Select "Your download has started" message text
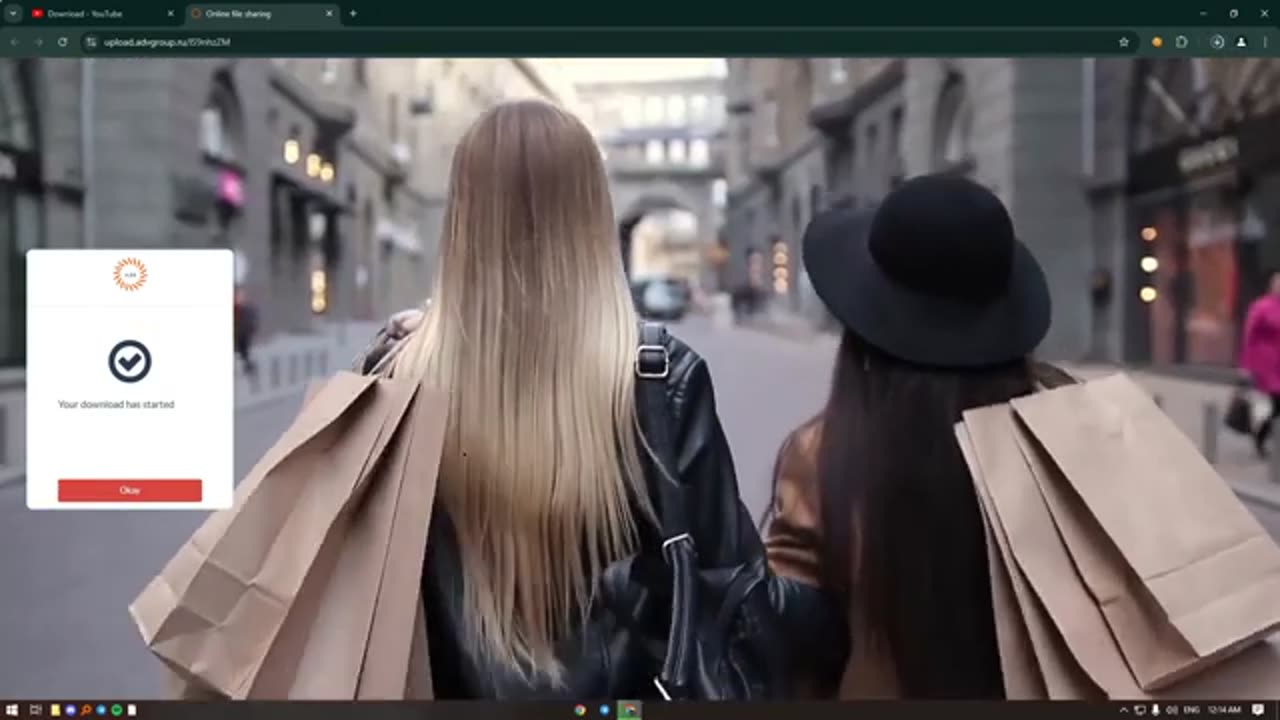Screen dimensions: 1280x720 click(x=116, y=404)
